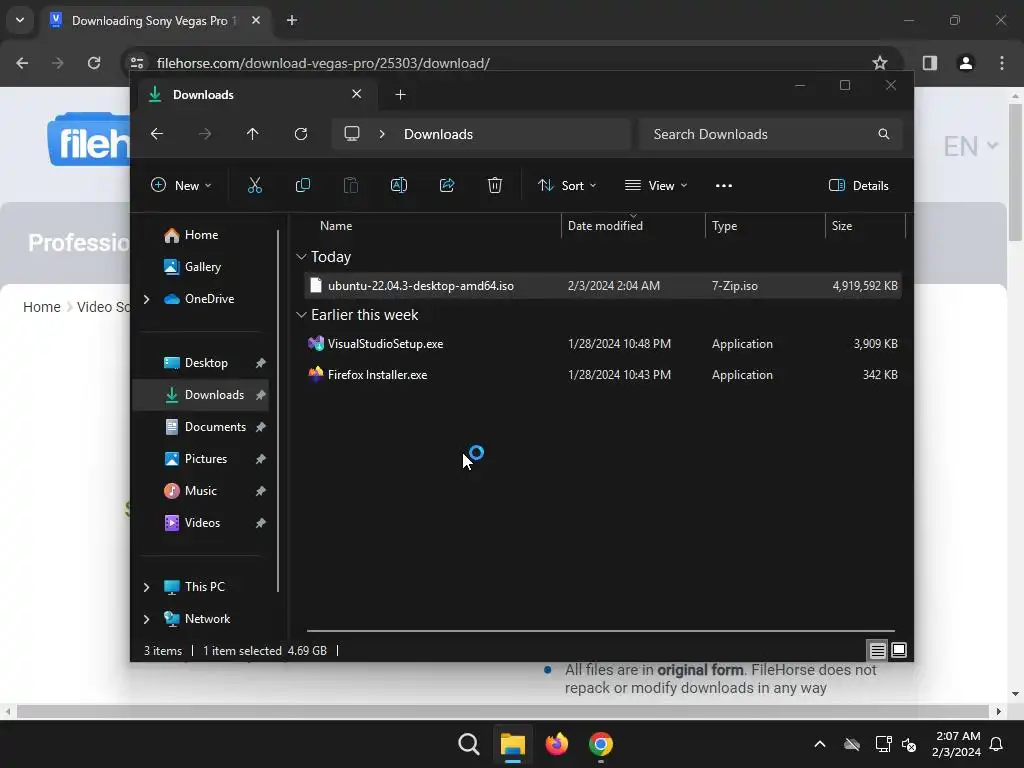Click the Firefox icon on the taskbar

556,744
